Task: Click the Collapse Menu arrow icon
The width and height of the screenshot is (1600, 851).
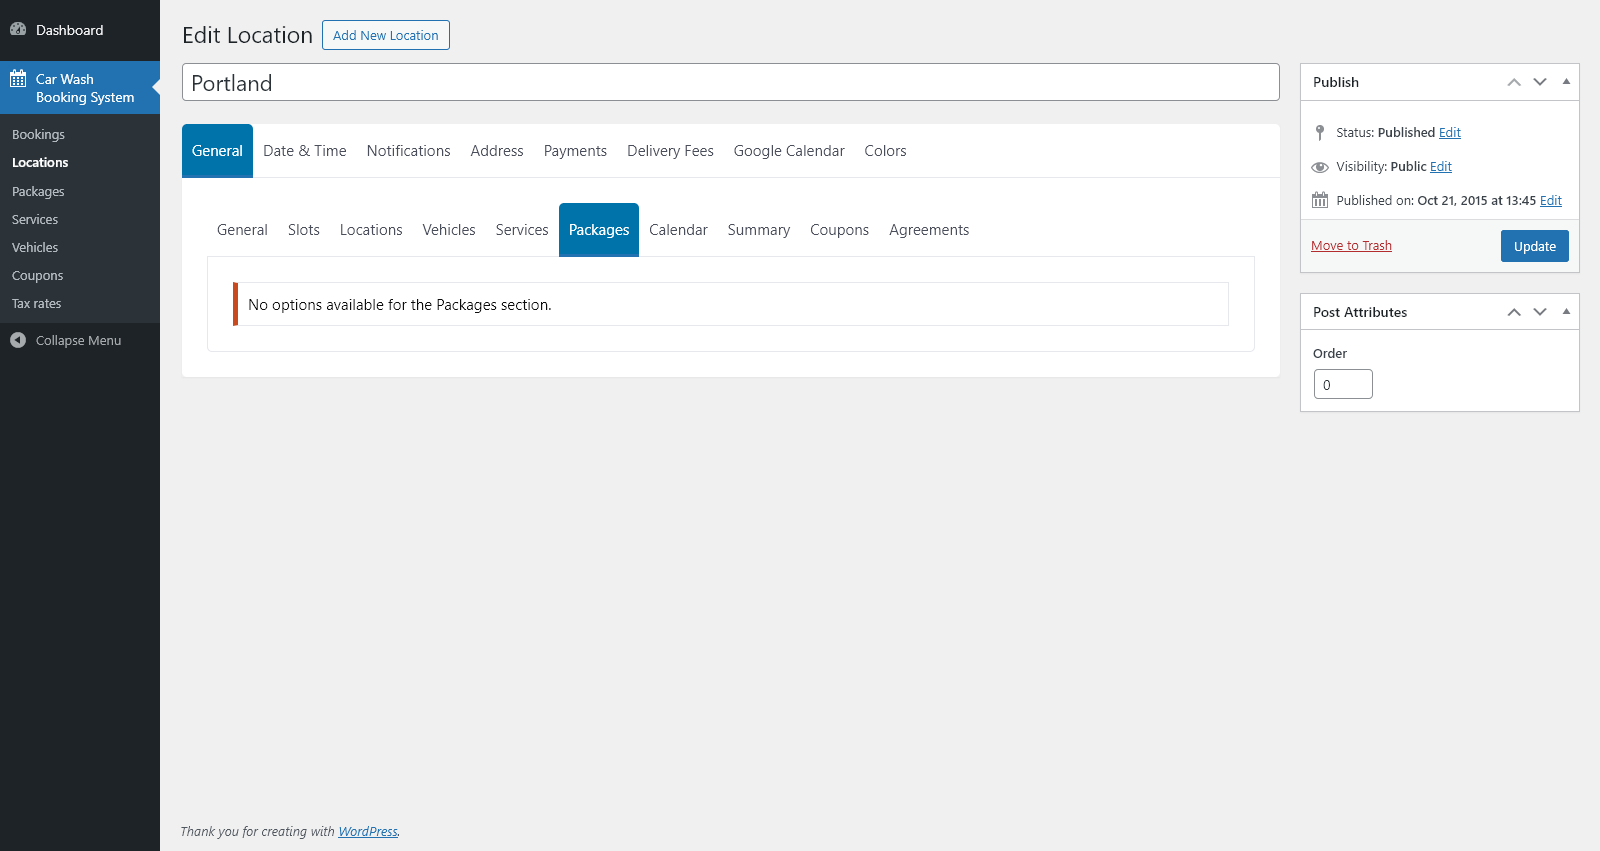Action: pos(18,340)
